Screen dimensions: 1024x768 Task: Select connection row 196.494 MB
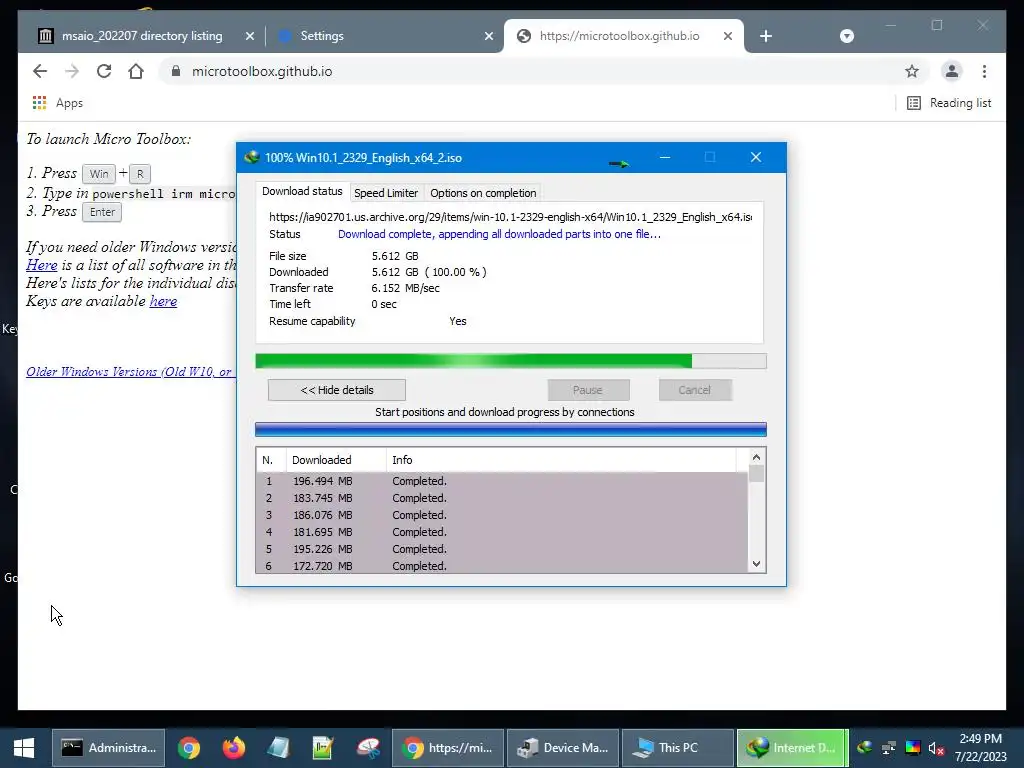[x=502, y=481]
